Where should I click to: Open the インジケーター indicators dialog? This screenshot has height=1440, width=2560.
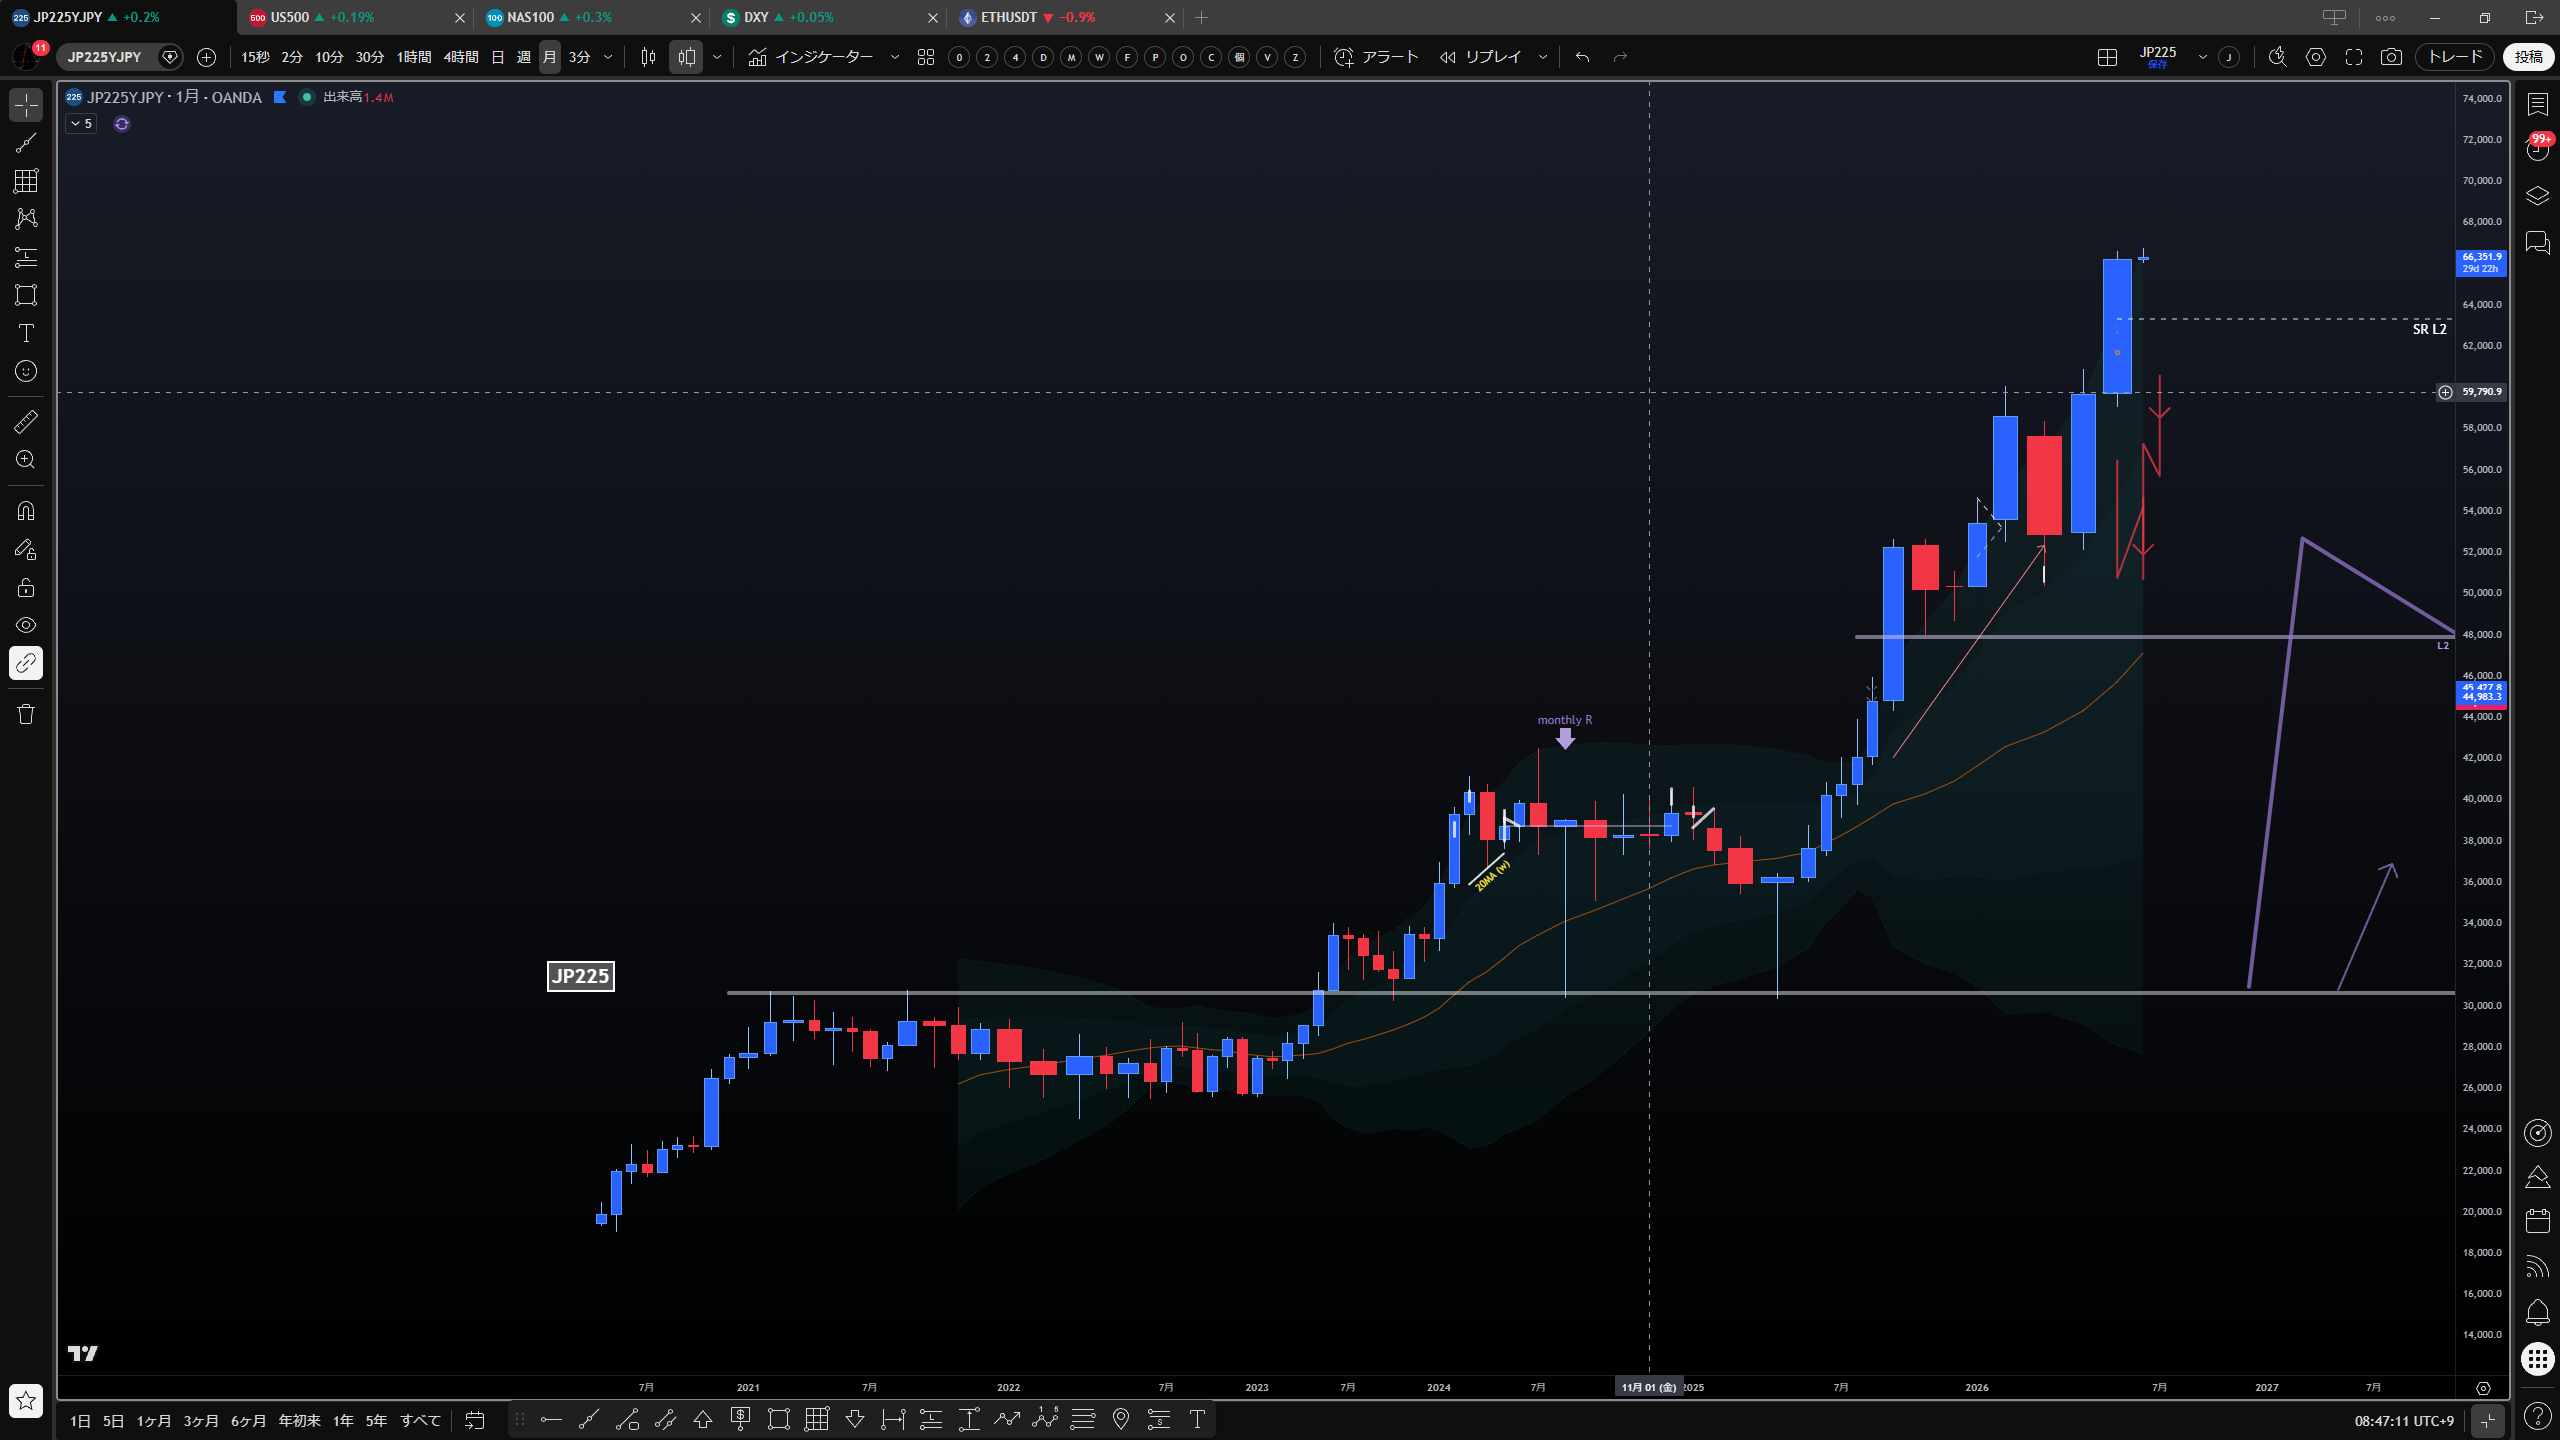[810, 57]
